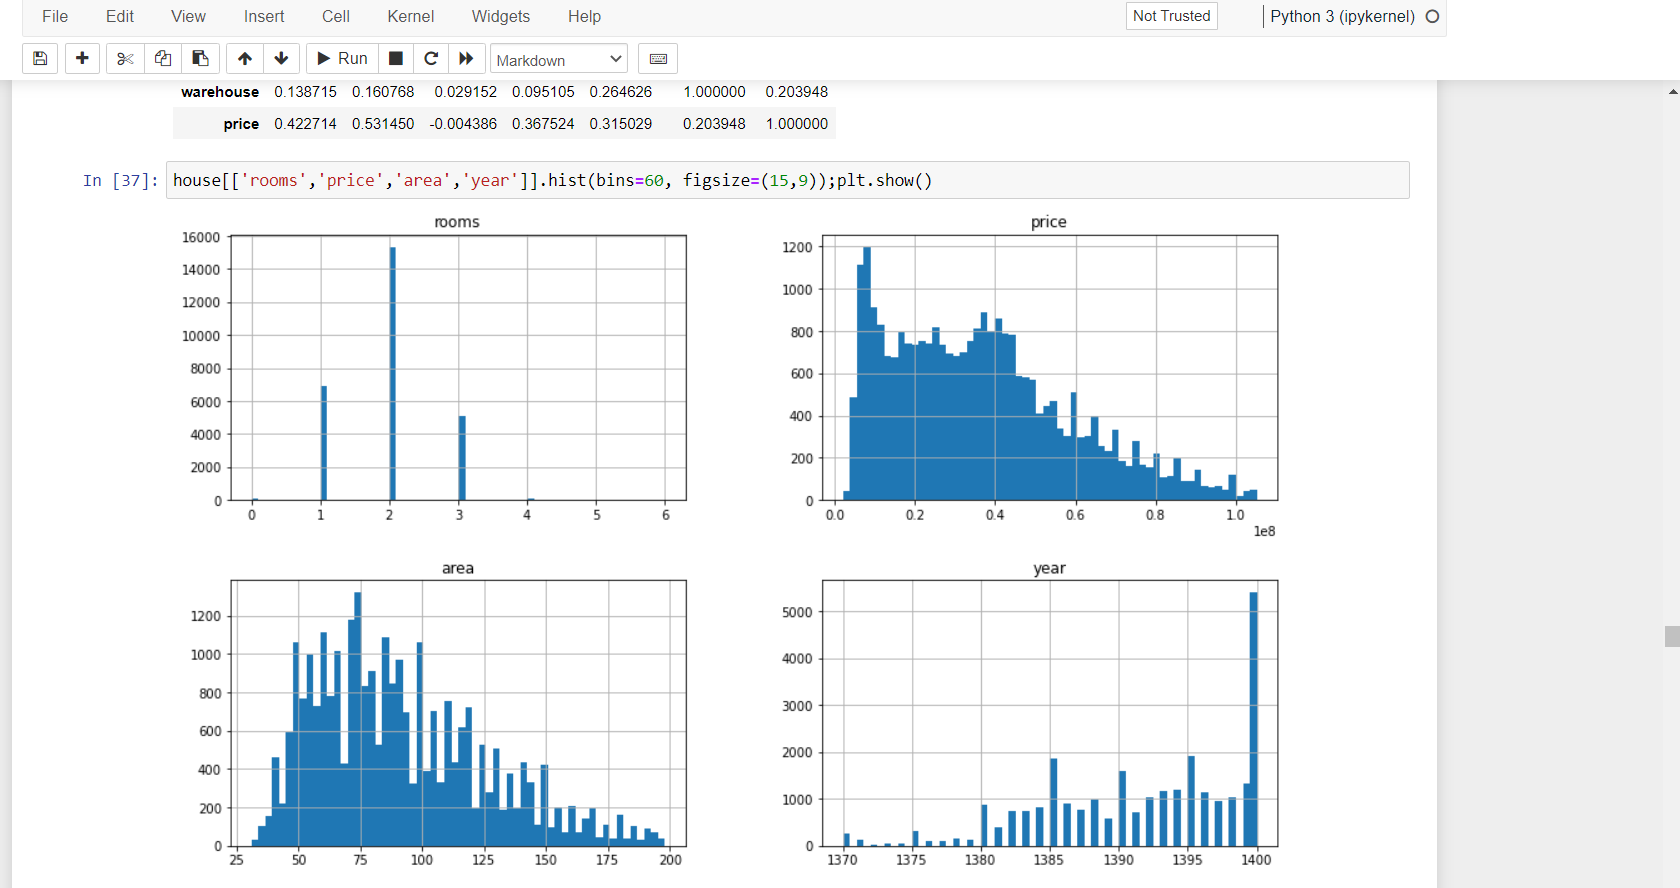Open the File menu

[x=55, y=16]
